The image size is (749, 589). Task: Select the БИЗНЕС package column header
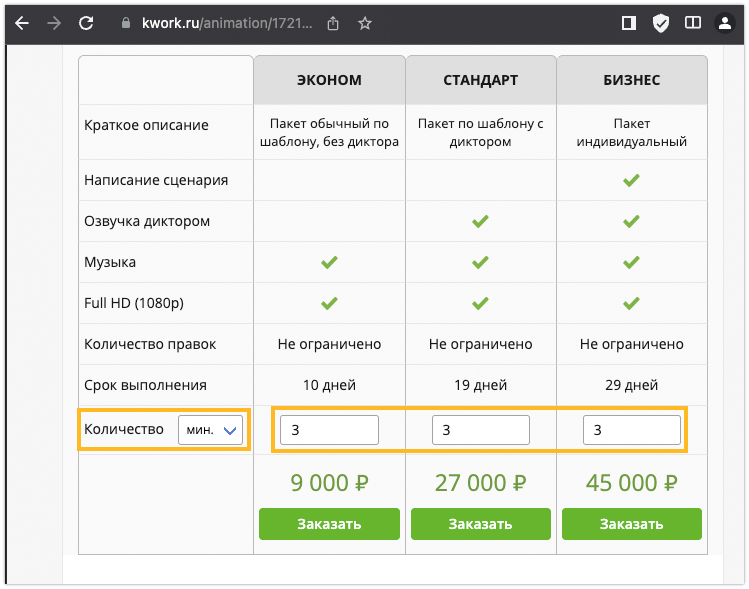point(632,80)
